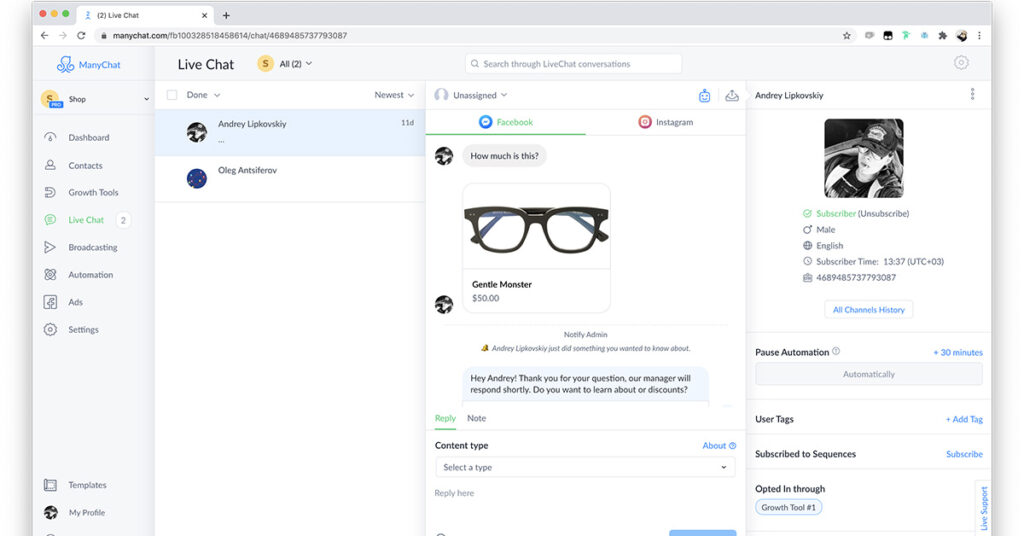Viewport: 1024px width, 536px height.
Task: Tick the select-all conversations checkbox
Action: pyautogui.click(x=172, y=95)
